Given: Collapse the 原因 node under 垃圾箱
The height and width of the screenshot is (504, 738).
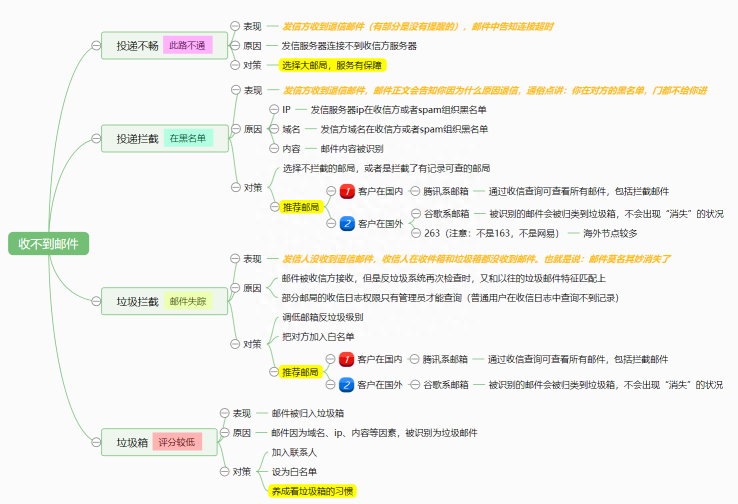Looking at the screenshot, I should 225,432.
